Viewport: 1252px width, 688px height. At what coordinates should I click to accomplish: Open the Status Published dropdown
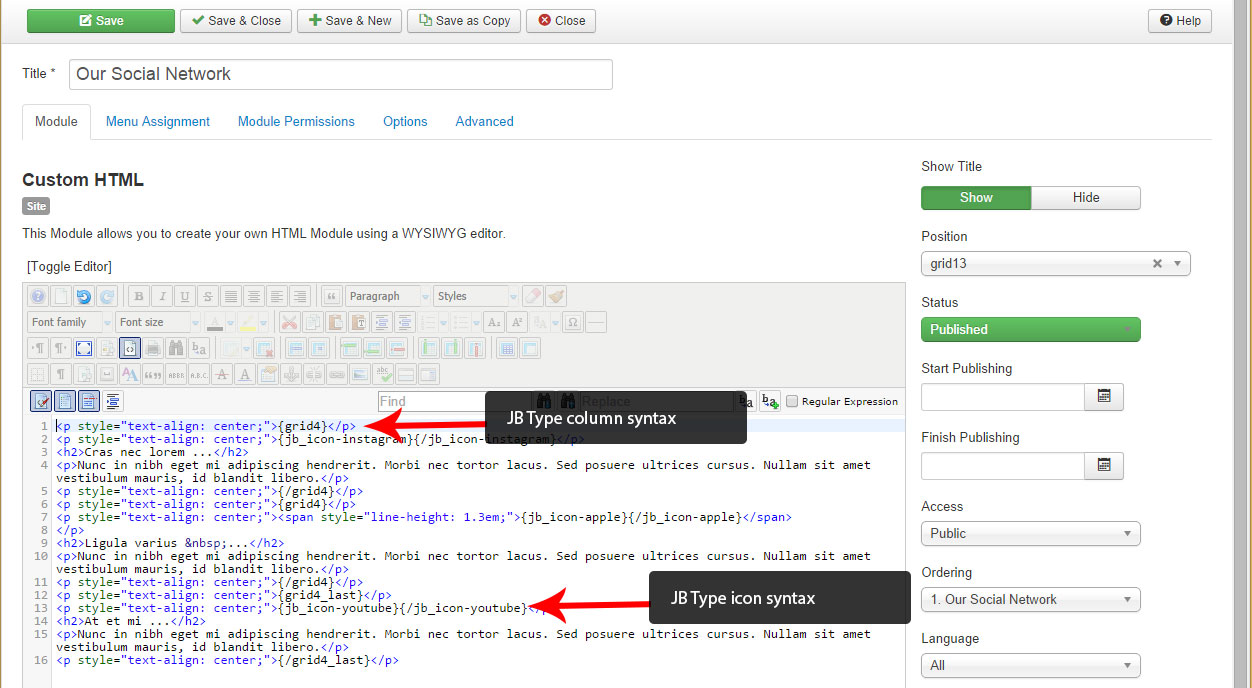point(1030,329)
